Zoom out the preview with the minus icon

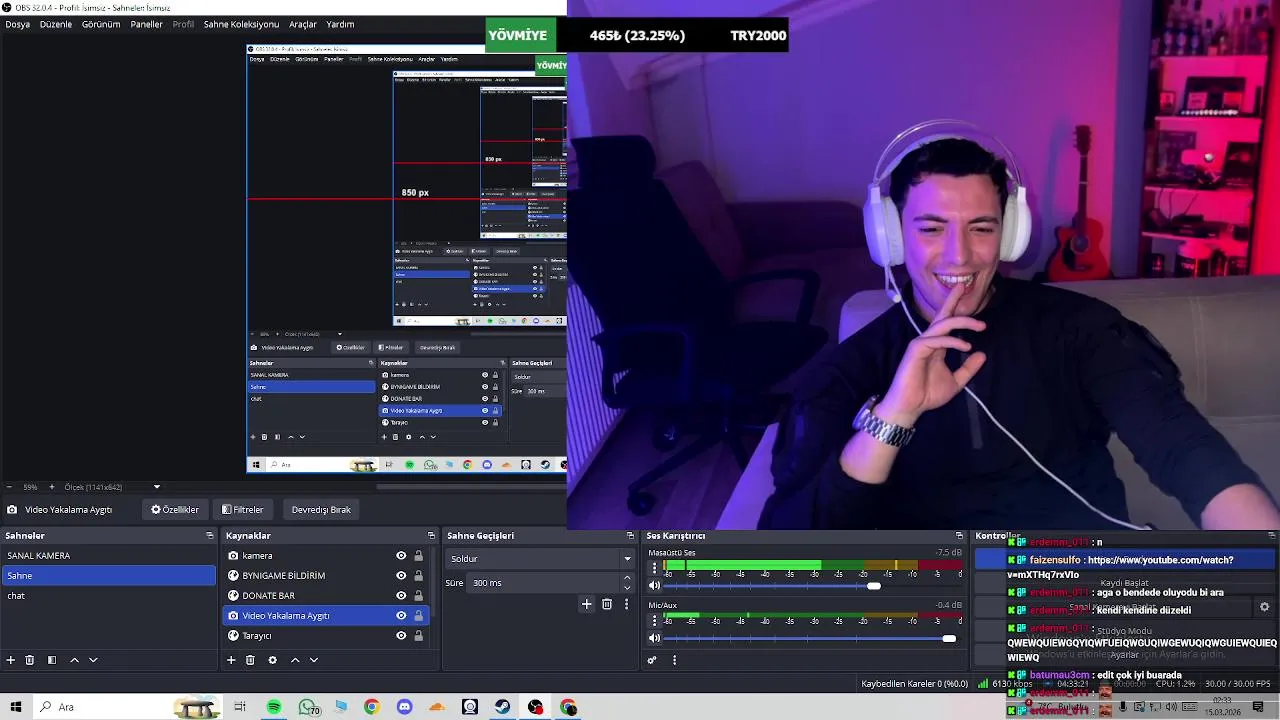pyautogui.click(x=10, y=487)
